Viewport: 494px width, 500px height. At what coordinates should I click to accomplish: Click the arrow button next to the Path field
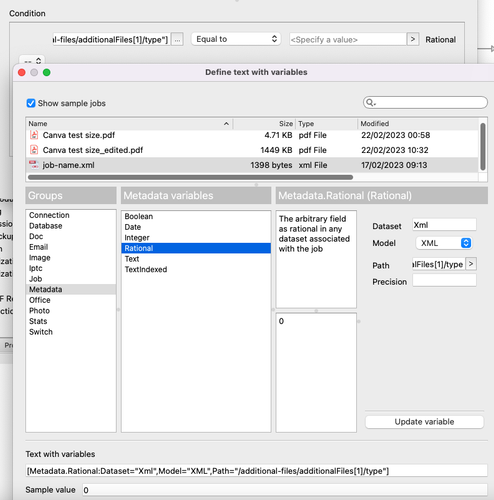(471, 264)
